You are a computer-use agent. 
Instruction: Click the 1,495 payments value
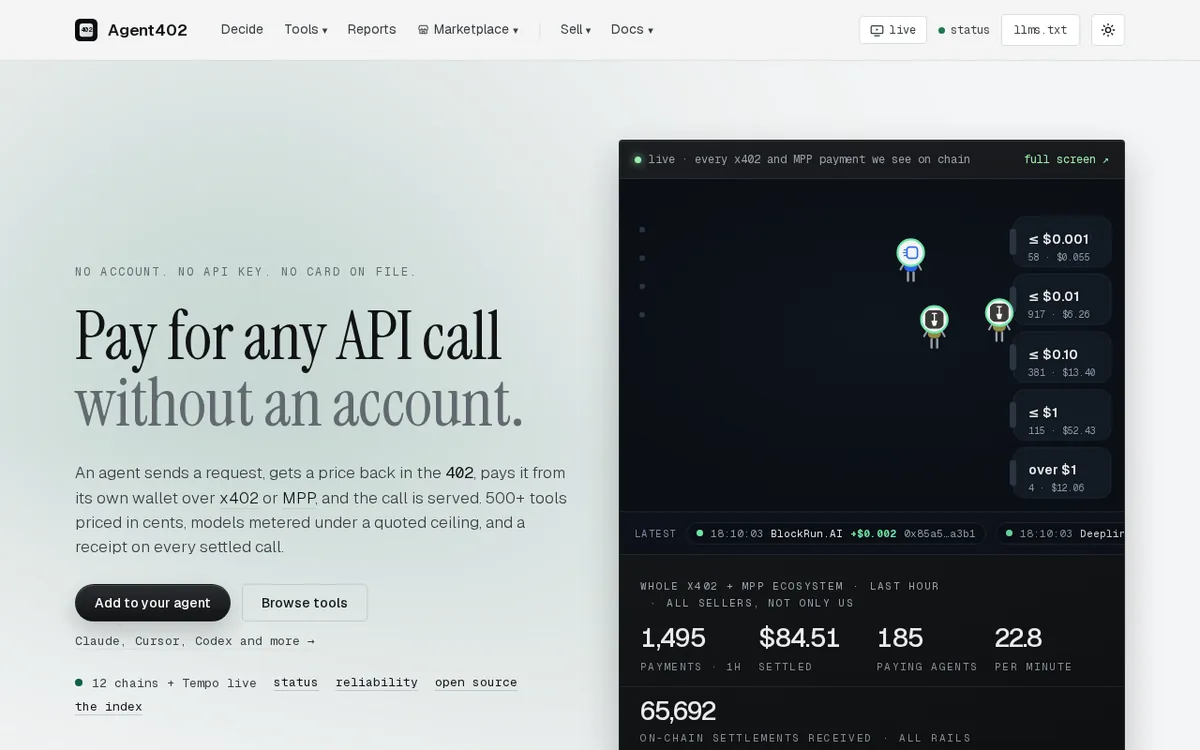[673, 637]
